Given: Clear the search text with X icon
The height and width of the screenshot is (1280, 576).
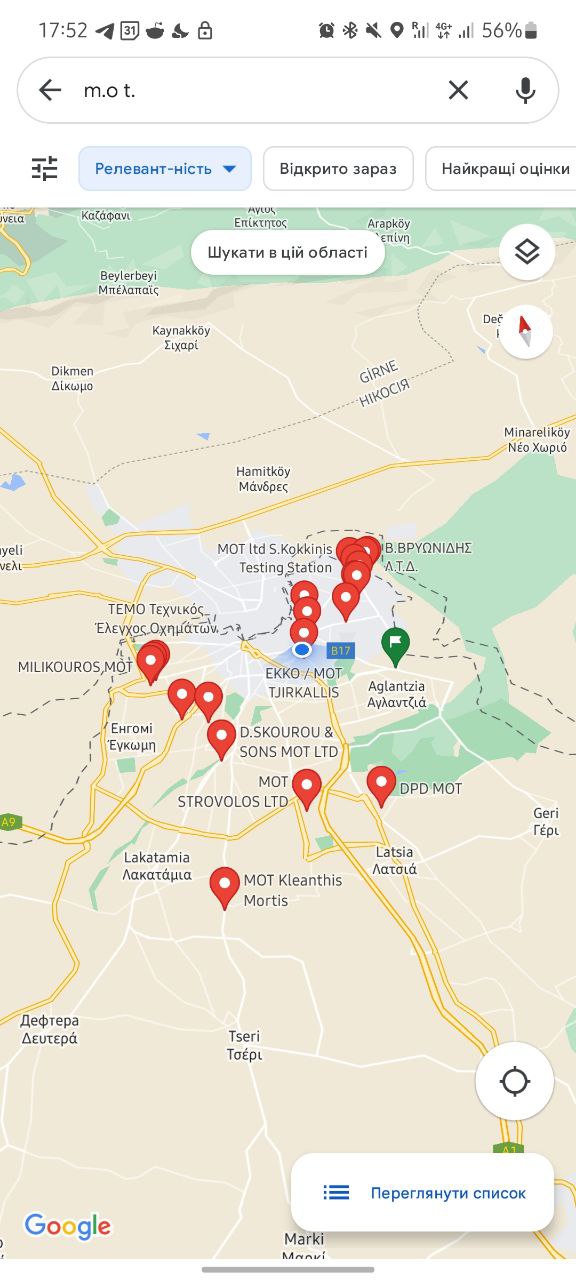Looking at the screenshot, I should [x=458, y=91].
